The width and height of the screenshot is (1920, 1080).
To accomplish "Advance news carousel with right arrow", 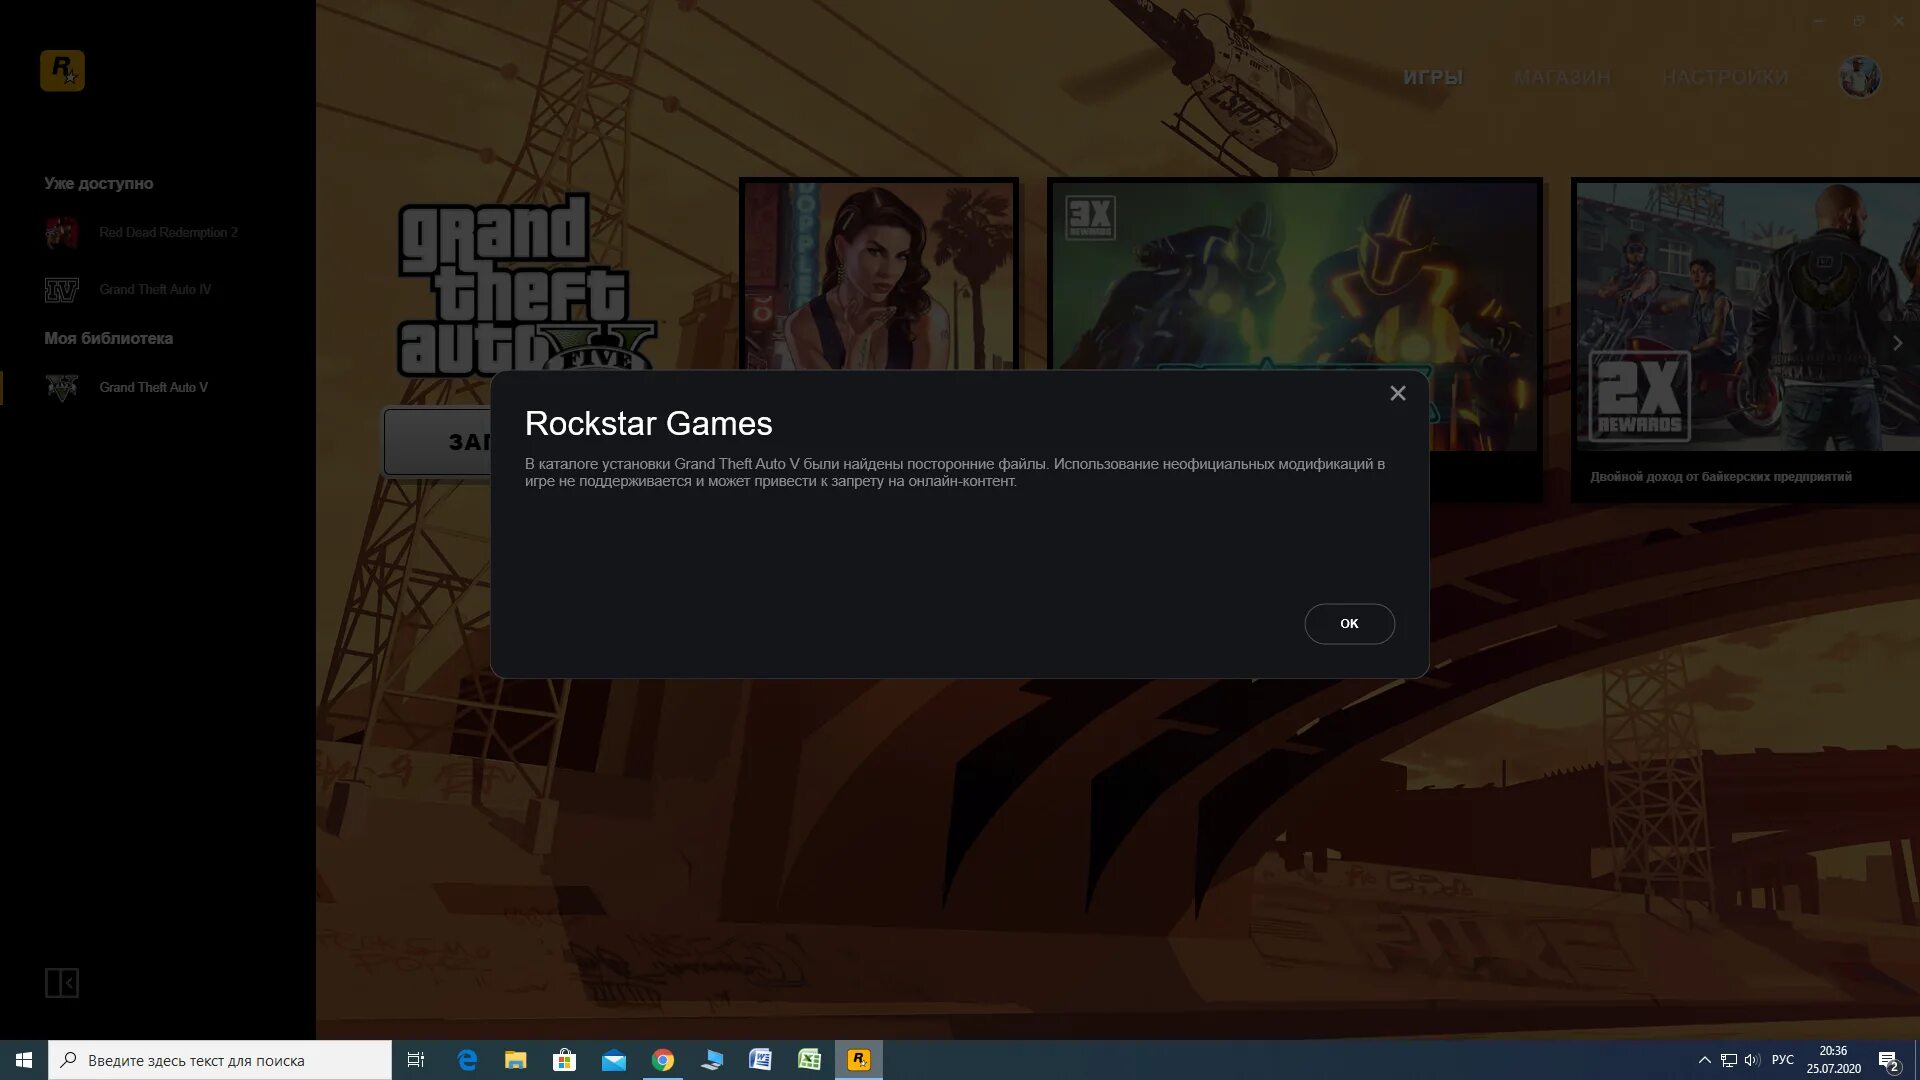I will coord(1897,343).
